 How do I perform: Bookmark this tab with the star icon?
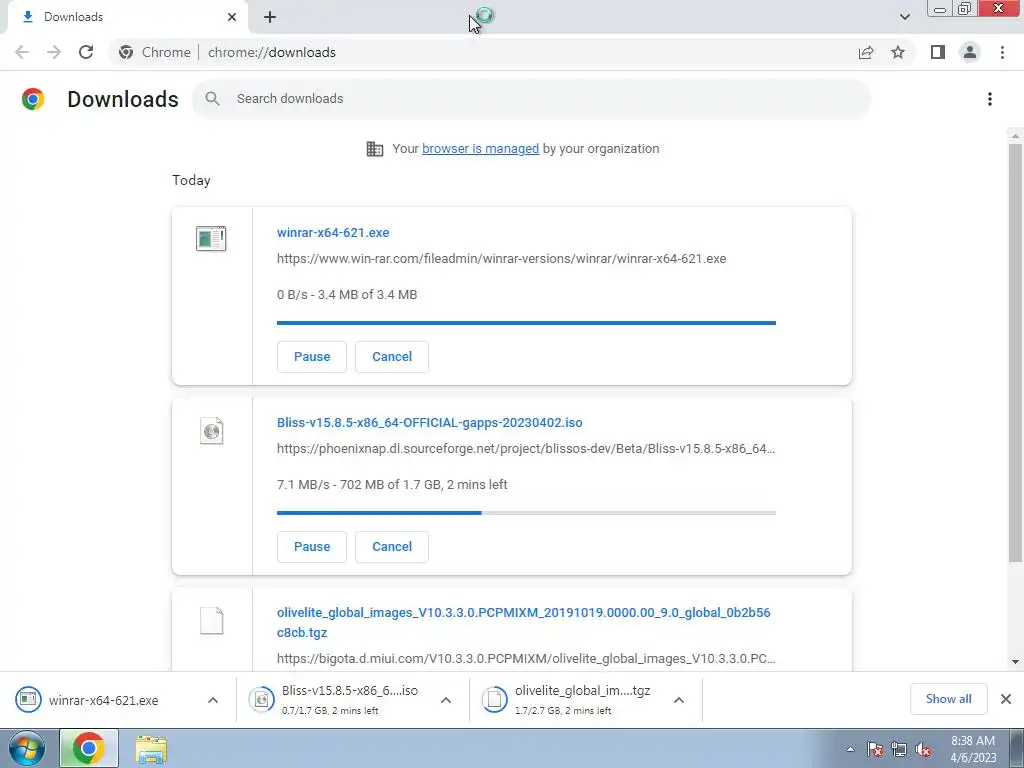(x=898, y=52)
